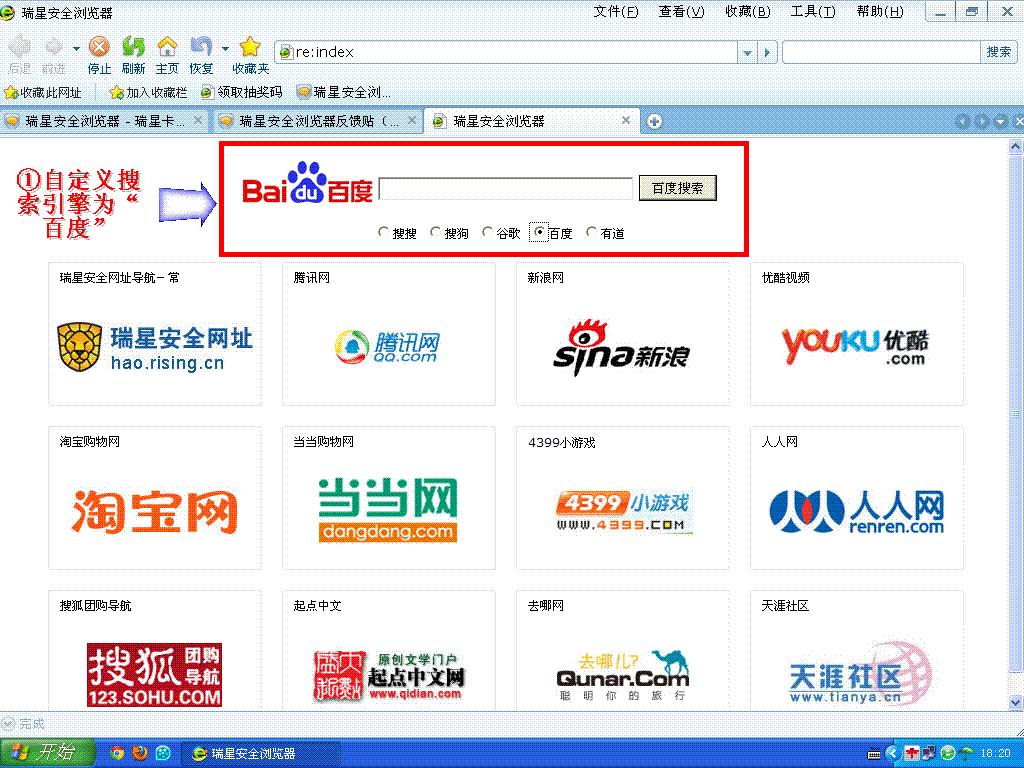Click the green Refresh (刷新) icon
Screen dimensions: 1024x768
coord(133,47)
